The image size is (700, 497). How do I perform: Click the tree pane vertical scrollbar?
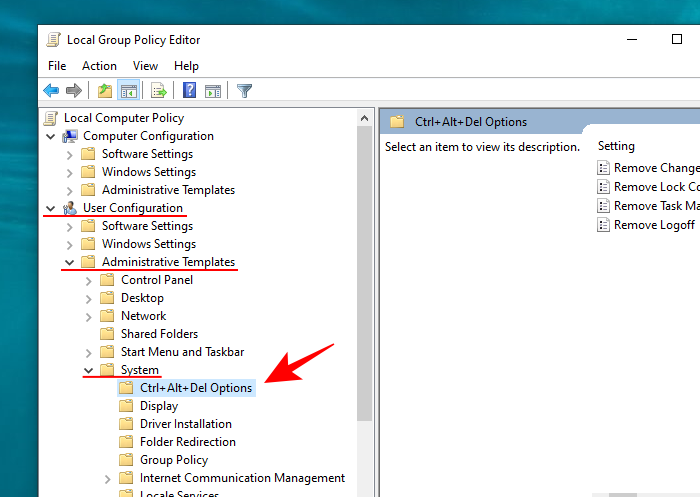pyautogui.click(x=365, y=300)
